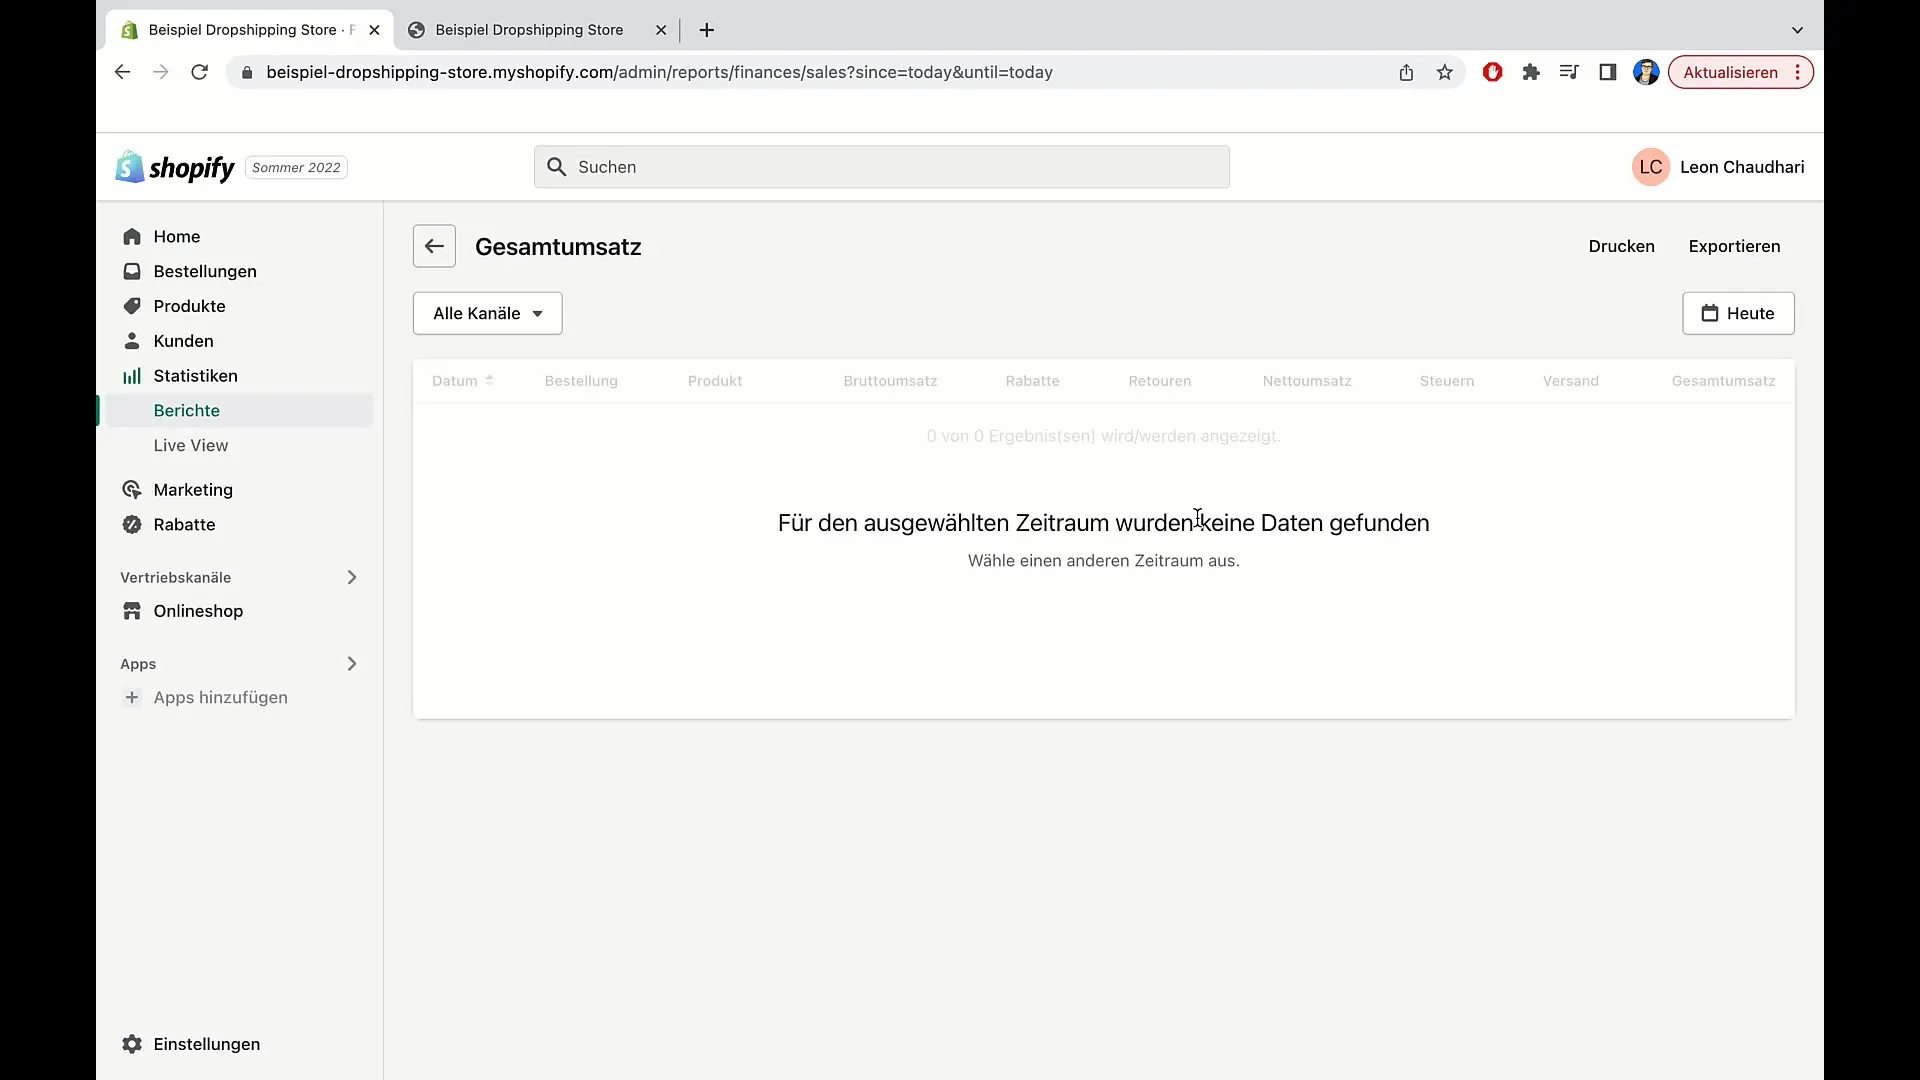Click the Shopify home icon
Image resolution: width=1920 pixels, height=1080 pixels.
pyautogui.click(x=127, y=166)
